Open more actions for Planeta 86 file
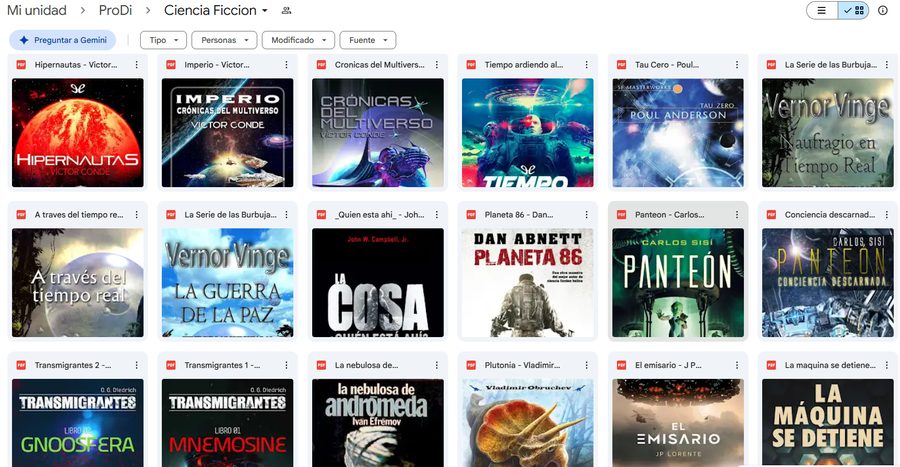This screenshot has height=467, width=900. (x=587, y=215)
